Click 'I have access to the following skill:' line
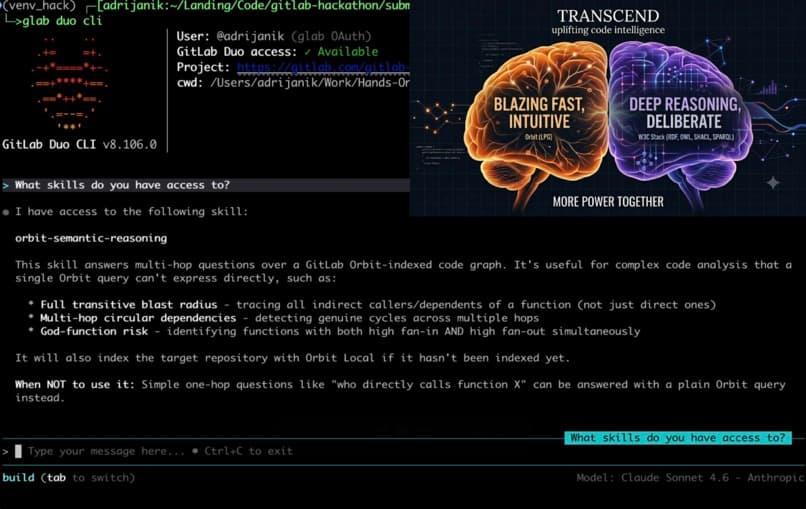806x509 pixels. point(131,211)
